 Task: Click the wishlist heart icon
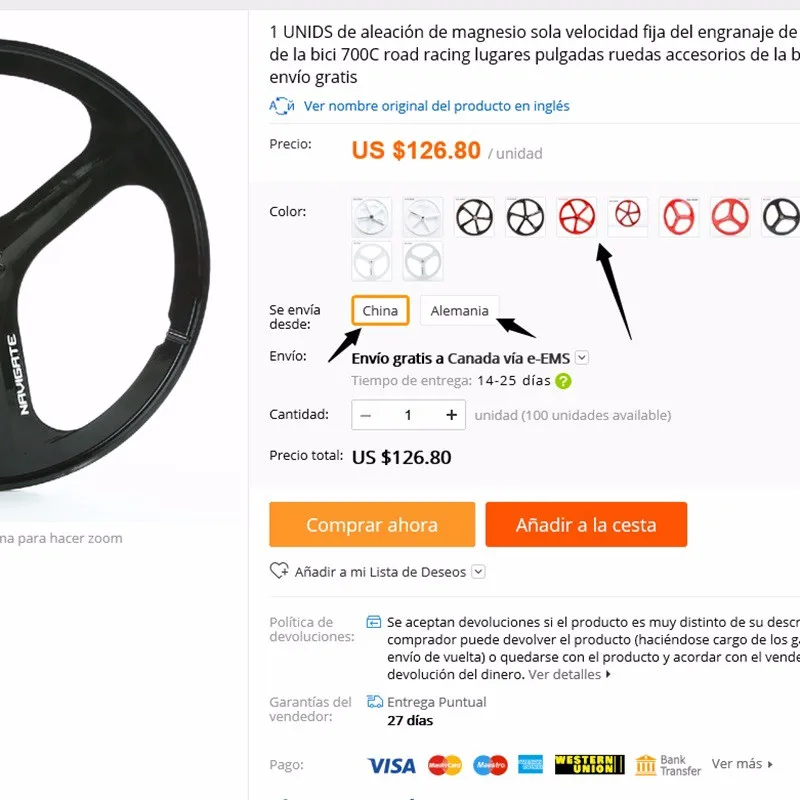pos(279,571)
